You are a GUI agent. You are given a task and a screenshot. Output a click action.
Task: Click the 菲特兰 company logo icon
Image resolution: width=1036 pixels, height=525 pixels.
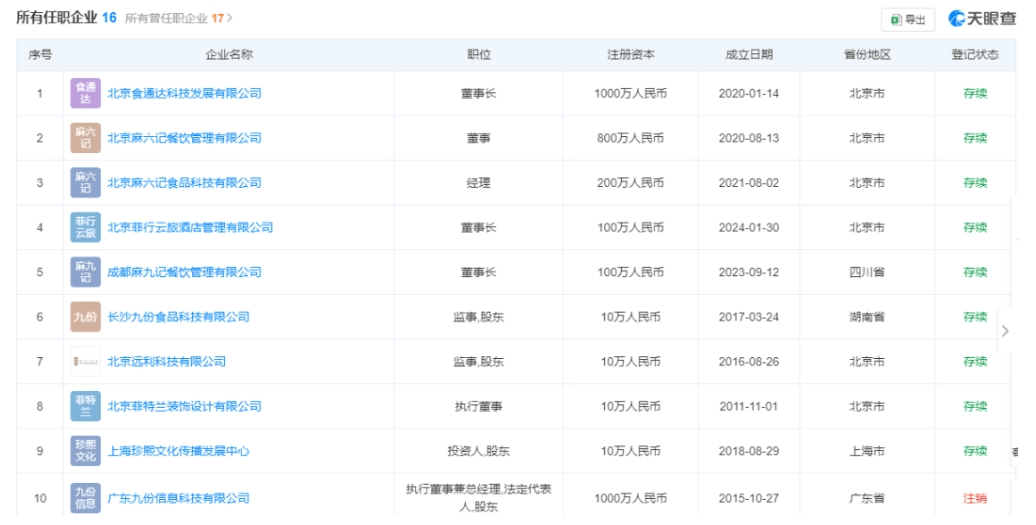coord(85,406)
